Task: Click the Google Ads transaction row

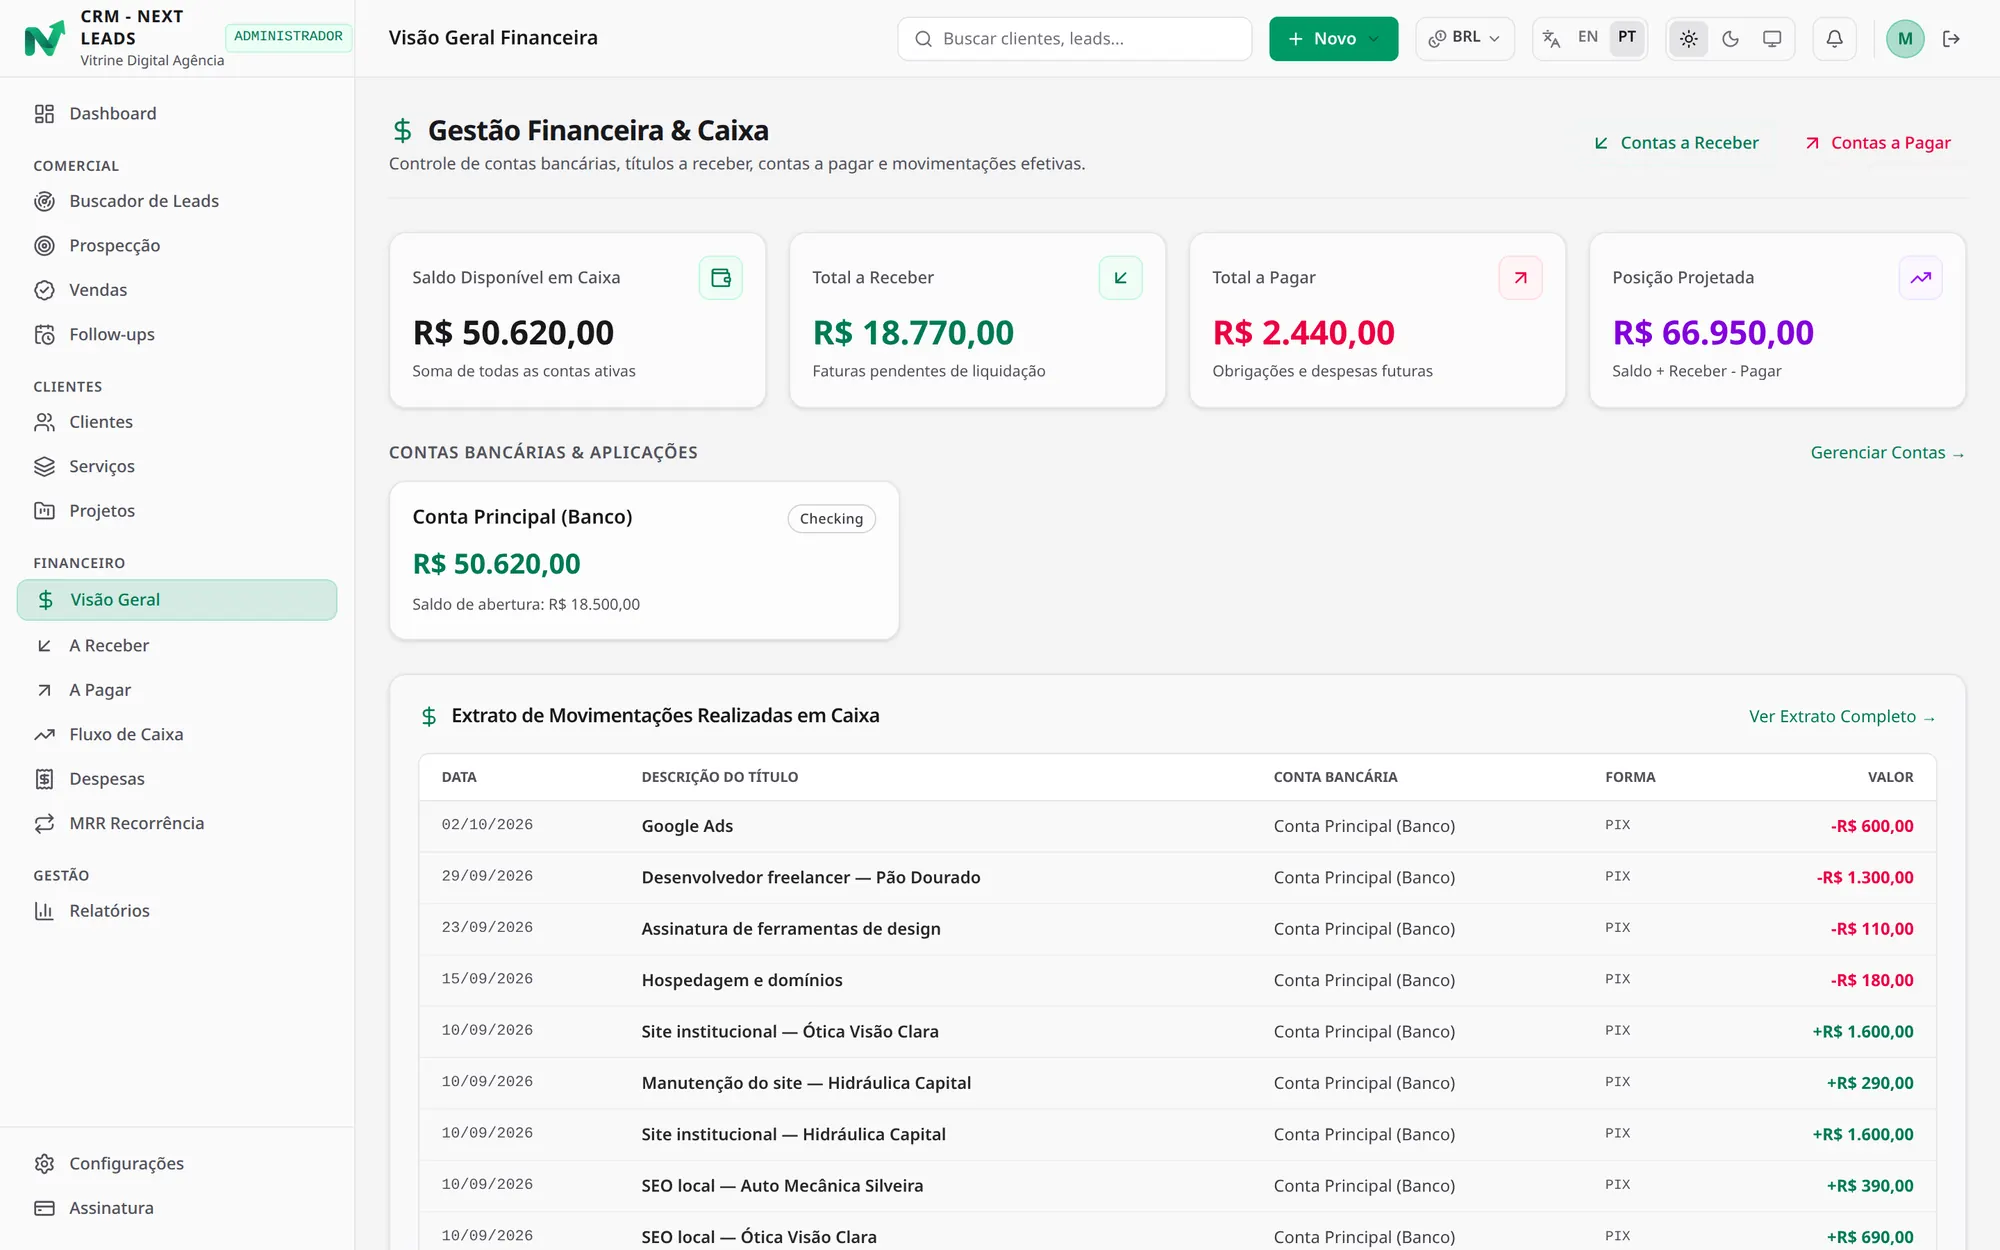Action: click(x=1177, y=826)
